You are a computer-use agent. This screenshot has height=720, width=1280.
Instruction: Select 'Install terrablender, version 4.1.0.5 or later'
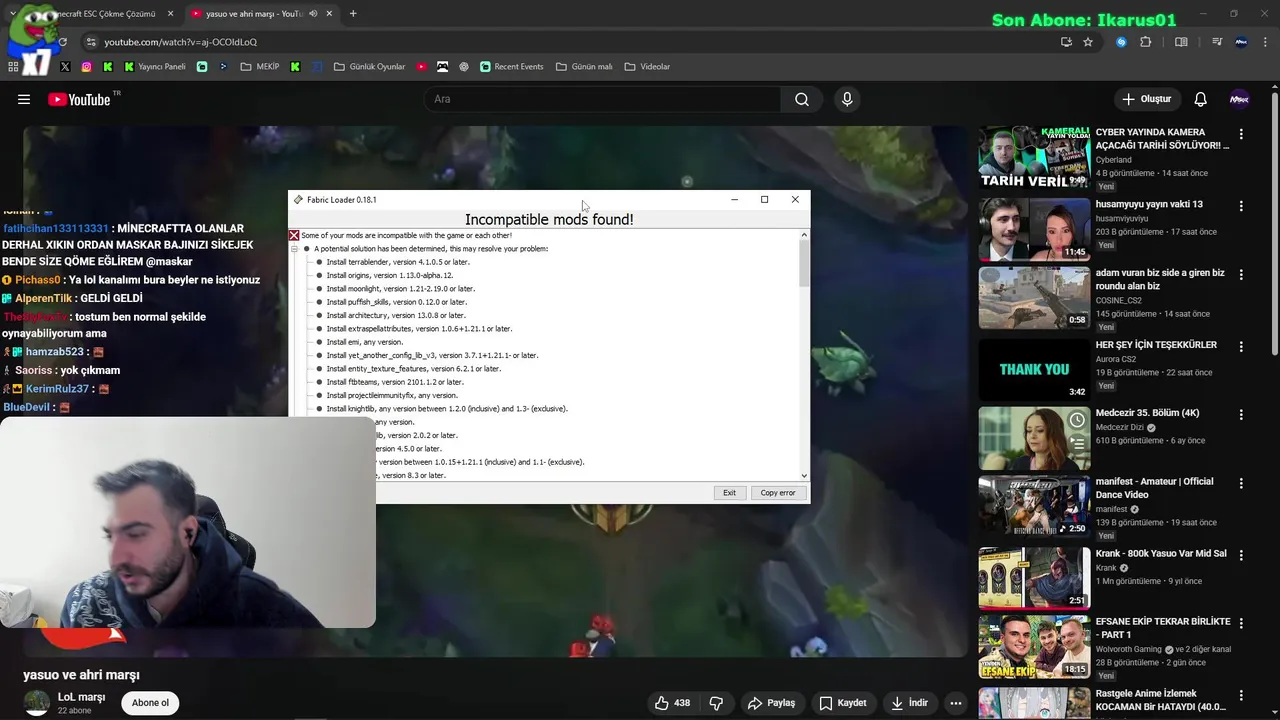coord(398,262)
